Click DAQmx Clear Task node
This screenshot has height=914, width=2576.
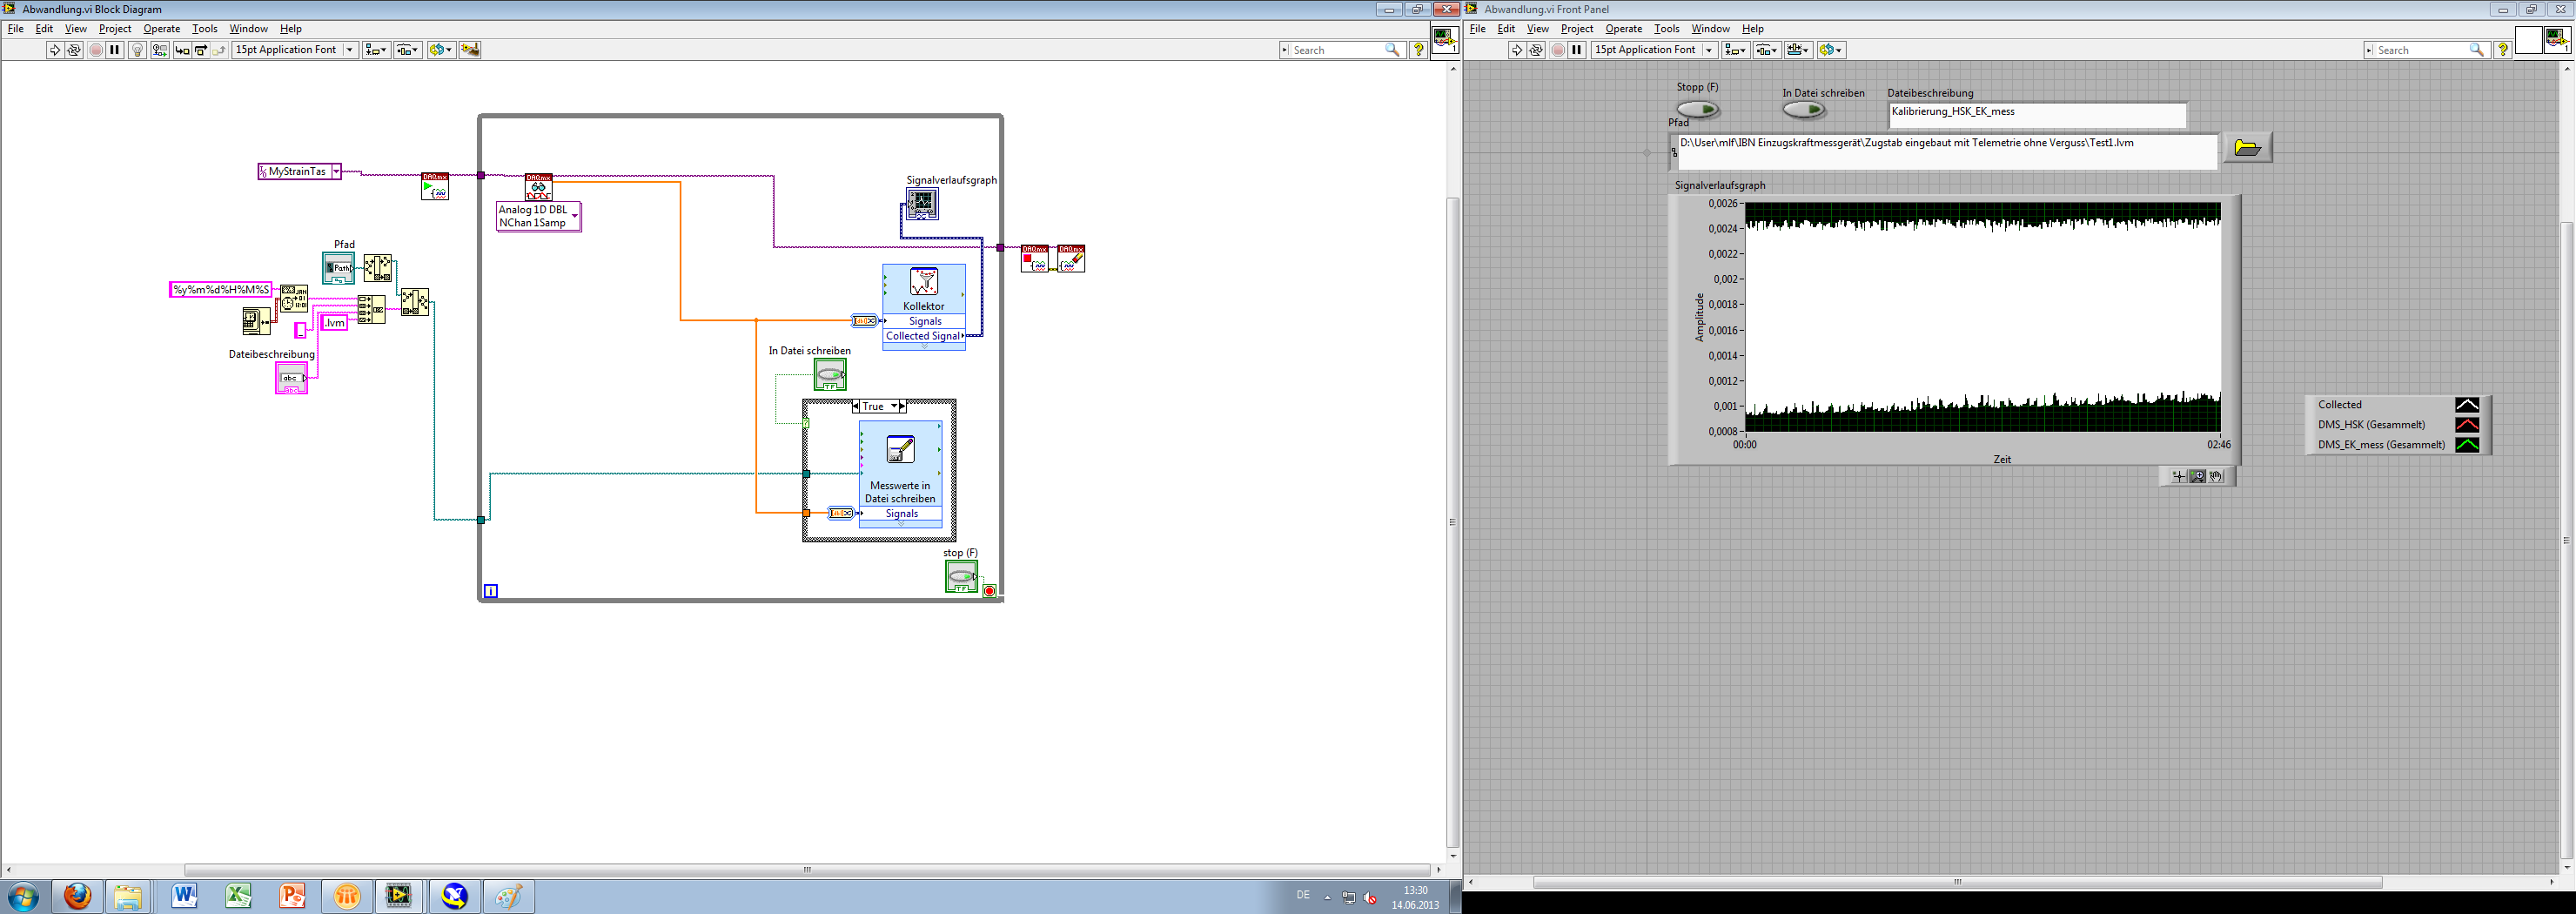click(1071, 258)
